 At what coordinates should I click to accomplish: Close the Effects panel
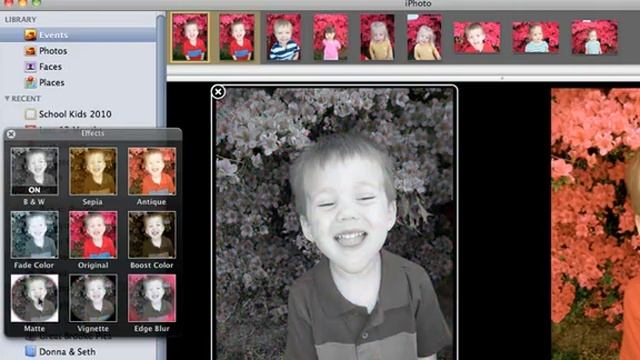coord(11,134)
